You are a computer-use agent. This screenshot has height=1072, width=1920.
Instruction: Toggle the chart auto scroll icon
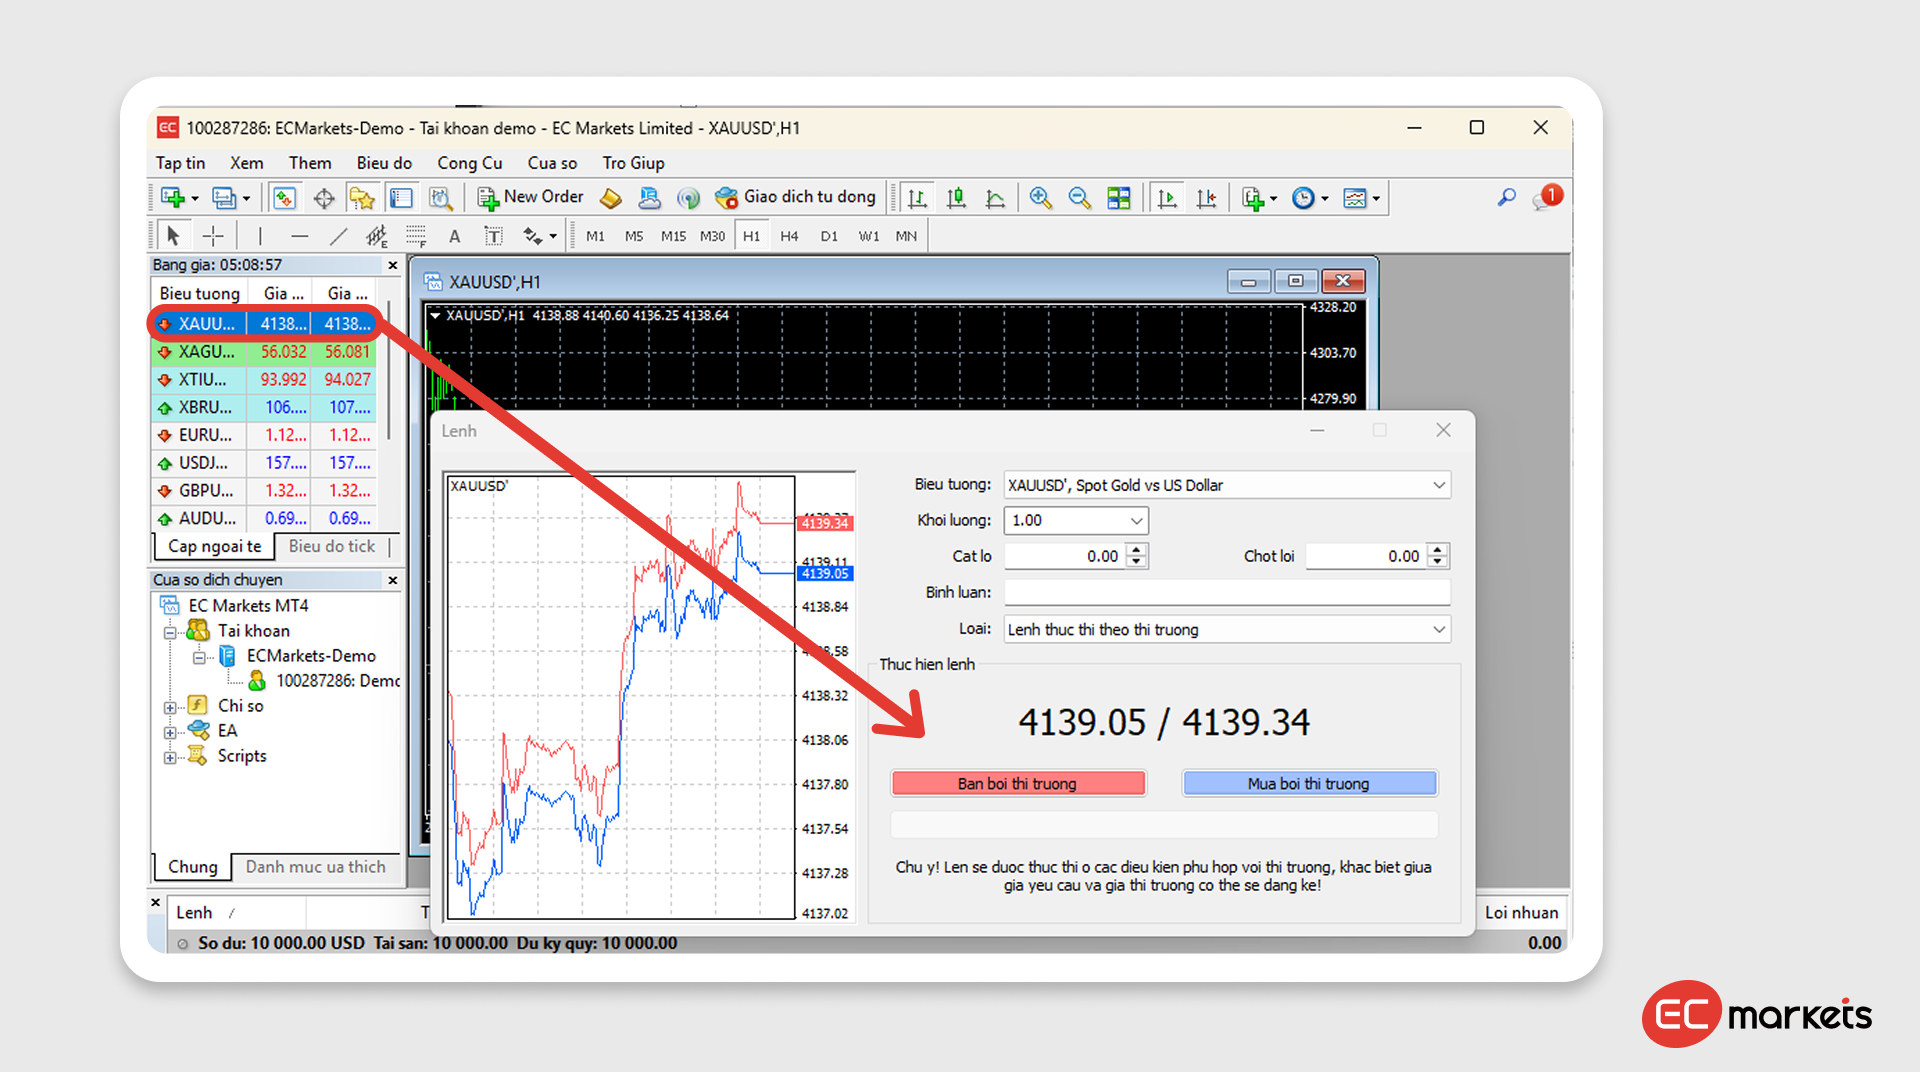pyautogui.click(x=1167, y=198)
